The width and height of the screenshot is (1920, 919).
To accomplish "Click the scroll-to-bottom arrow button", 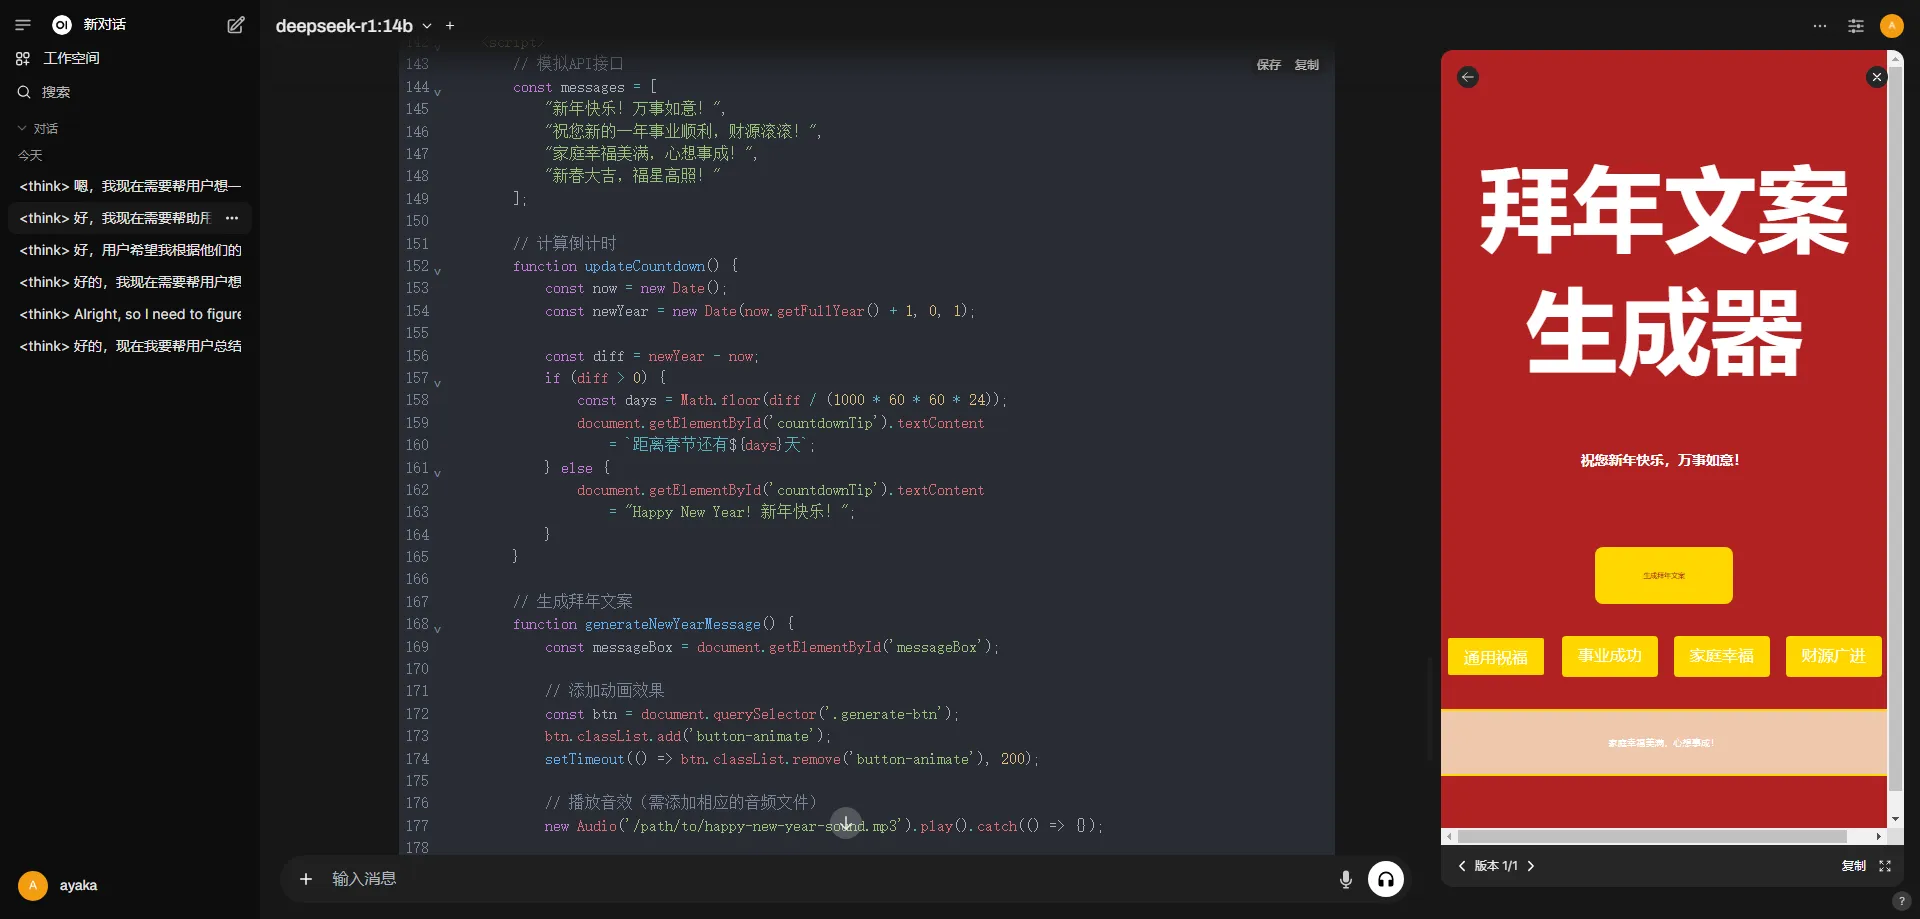I will point(846,823).
